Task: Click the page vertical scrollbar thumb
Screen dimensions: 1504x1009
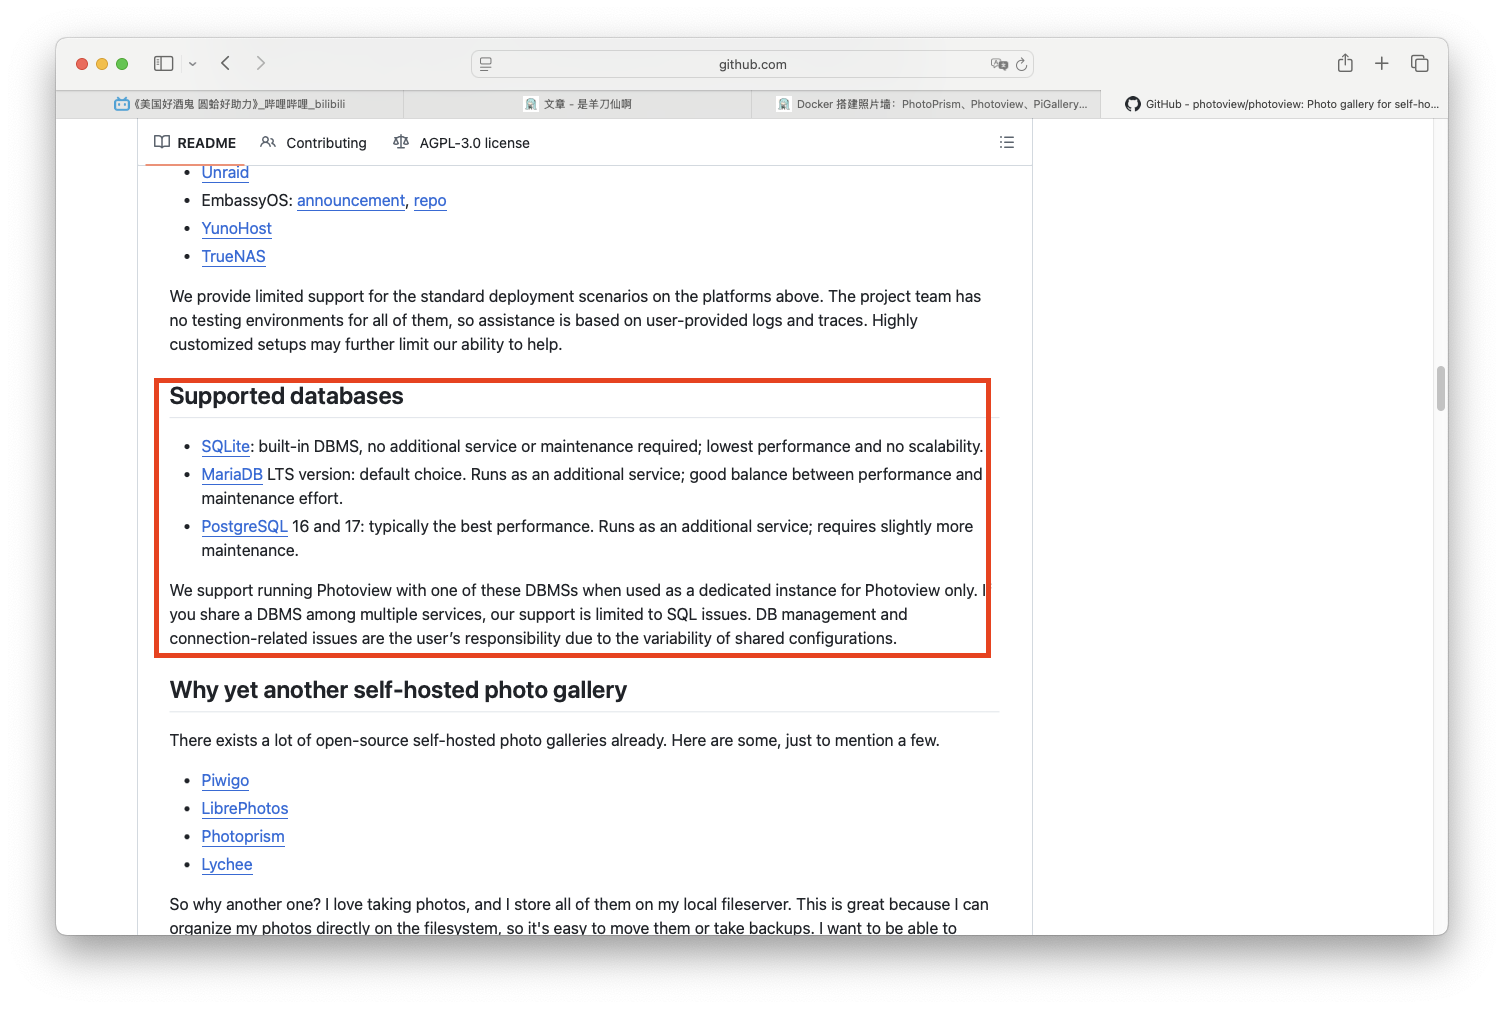Action: coord(1441,388)
